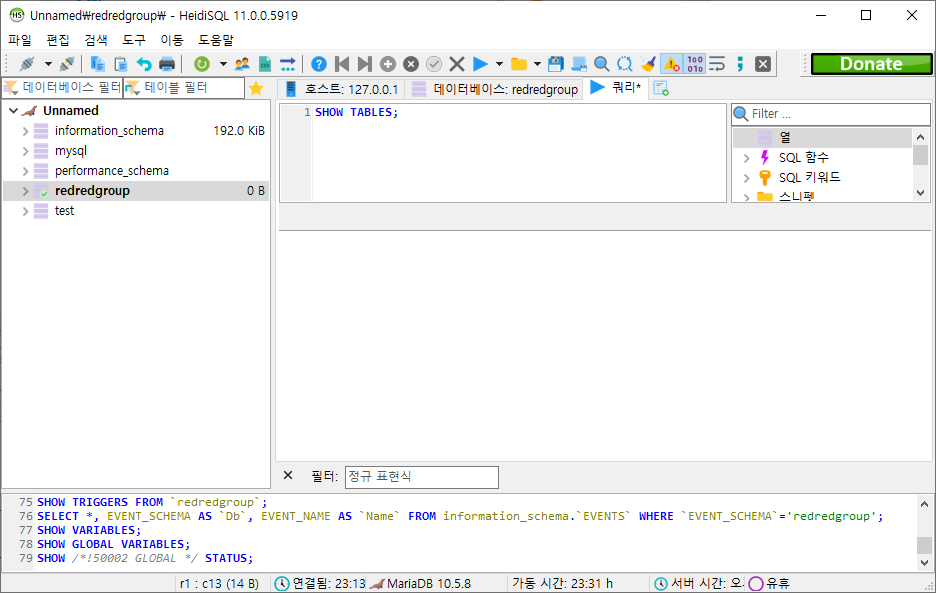The height and width of the screenshot is (593, 936).
Task: Open the user manager icon
Action: 242,64
